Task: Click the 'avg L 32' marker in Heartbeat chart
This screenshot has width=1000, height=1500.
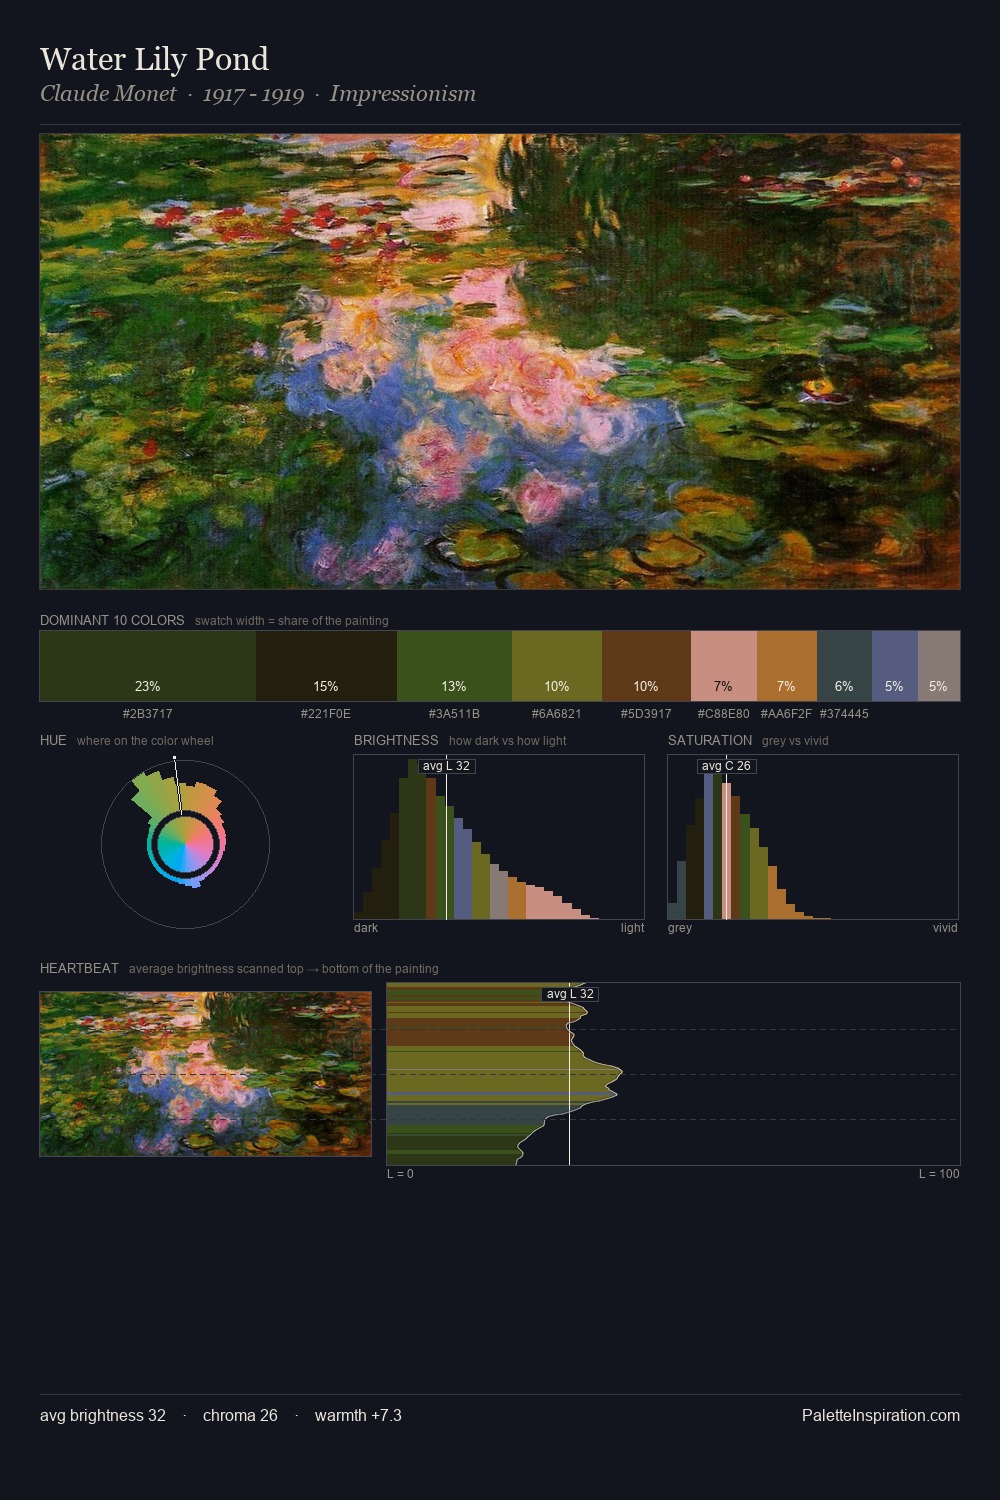Action: point(570,994)
